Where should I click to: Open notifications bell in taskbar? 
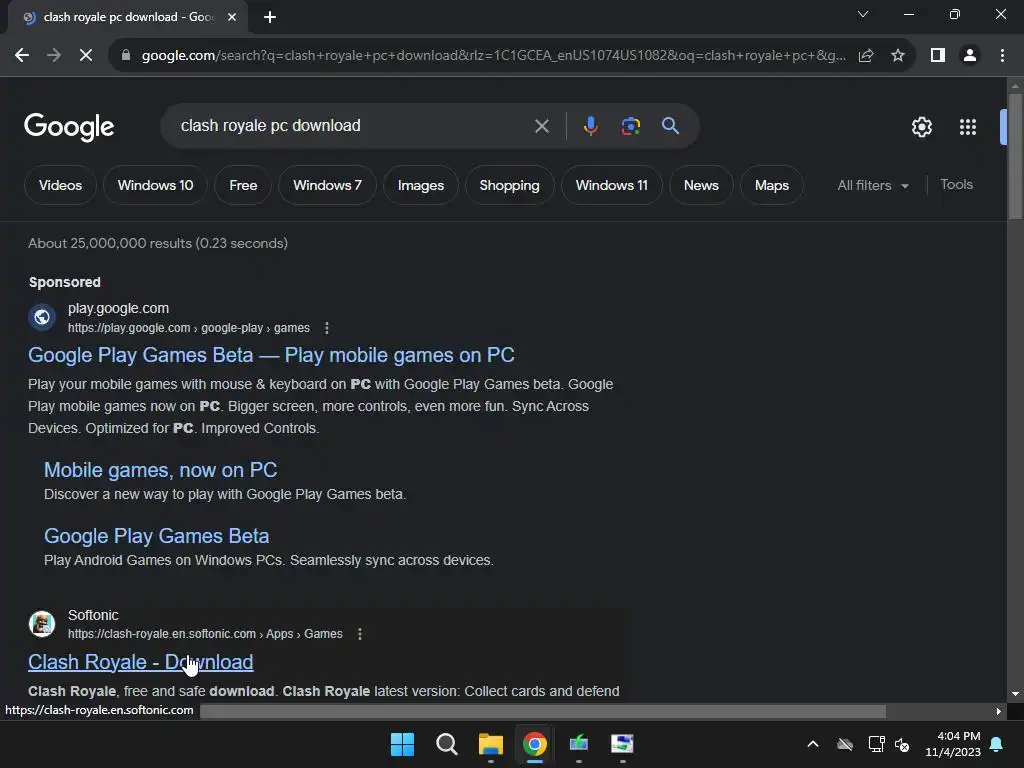tap(997, 744)
